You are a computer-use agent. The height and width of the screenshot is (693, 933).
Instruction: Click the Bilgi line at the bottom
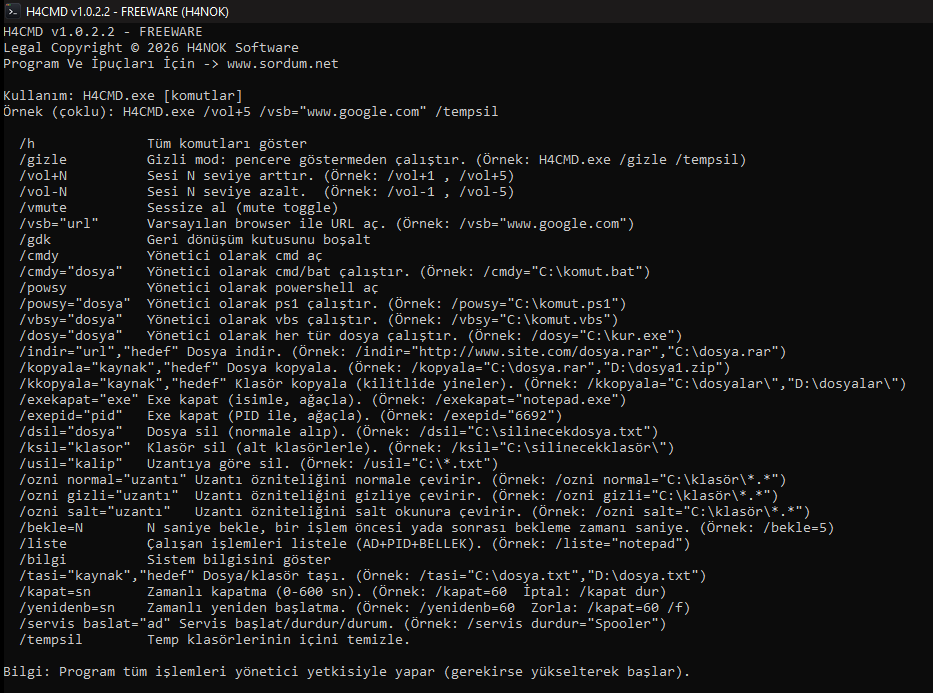pyautogui.click(x=346, y=672)
